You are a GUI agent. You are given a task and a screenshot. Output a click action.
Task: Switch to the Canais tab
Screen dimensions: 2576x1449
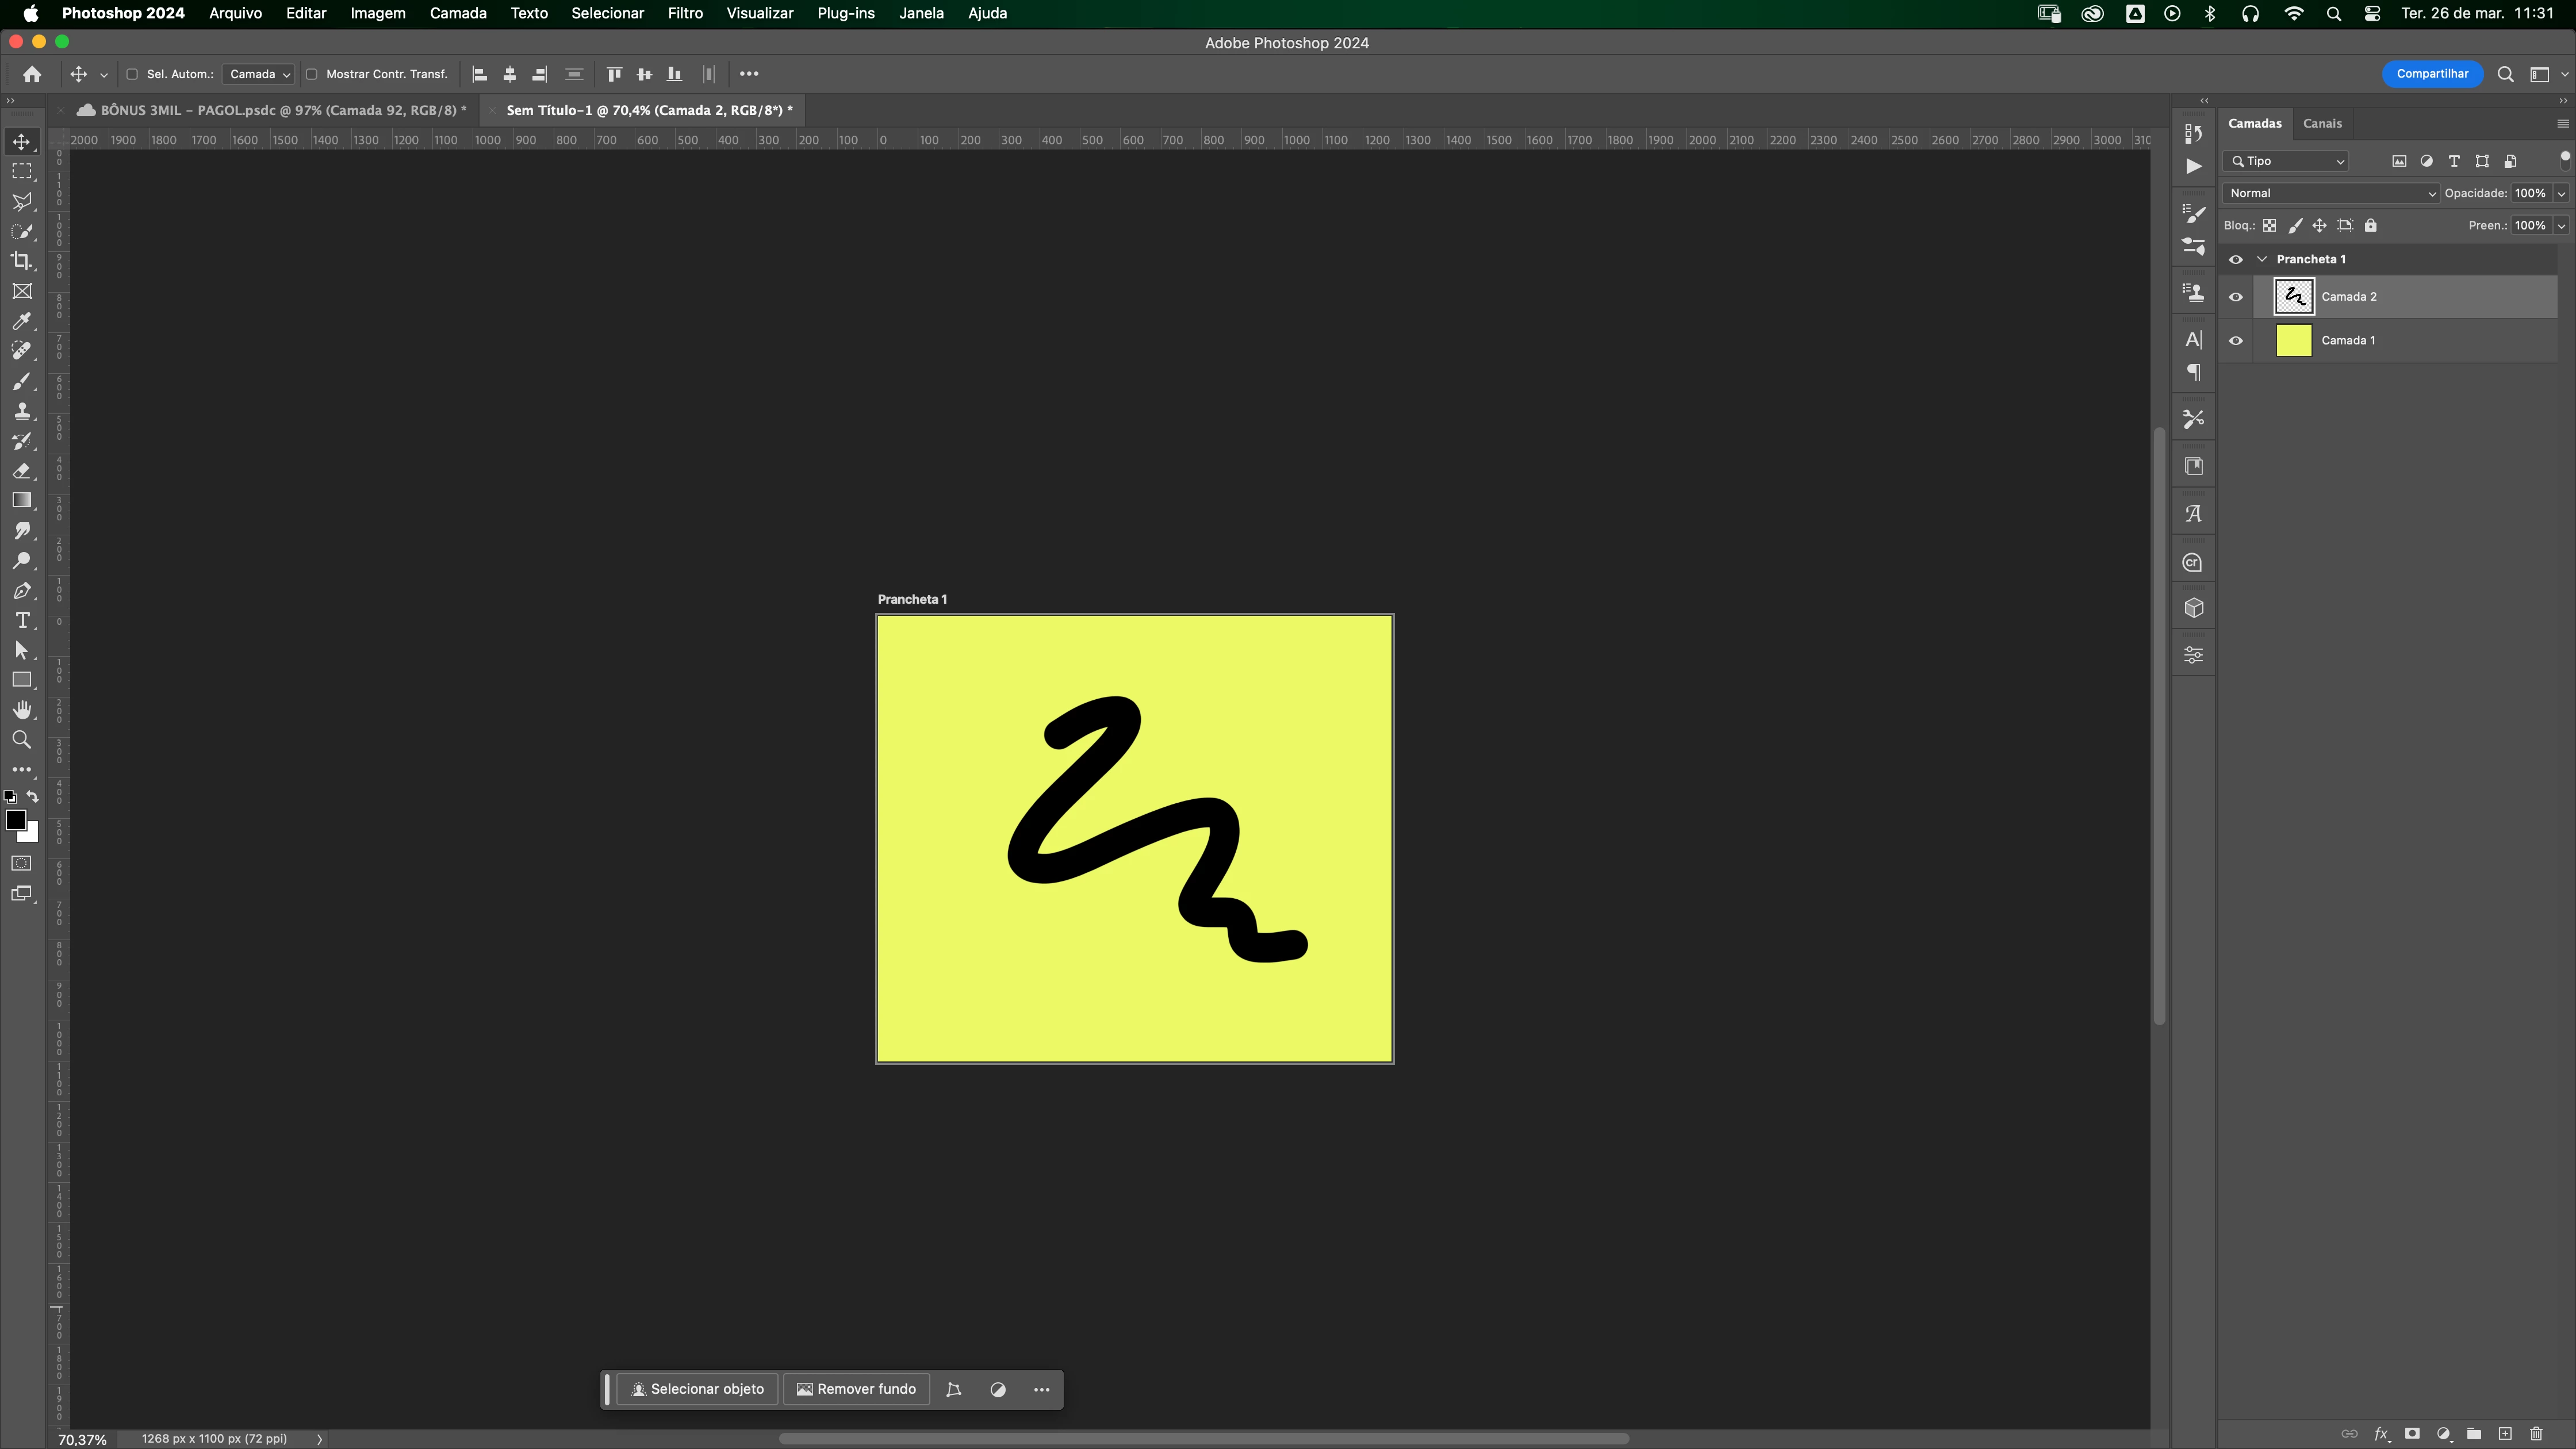(2322, 123)
